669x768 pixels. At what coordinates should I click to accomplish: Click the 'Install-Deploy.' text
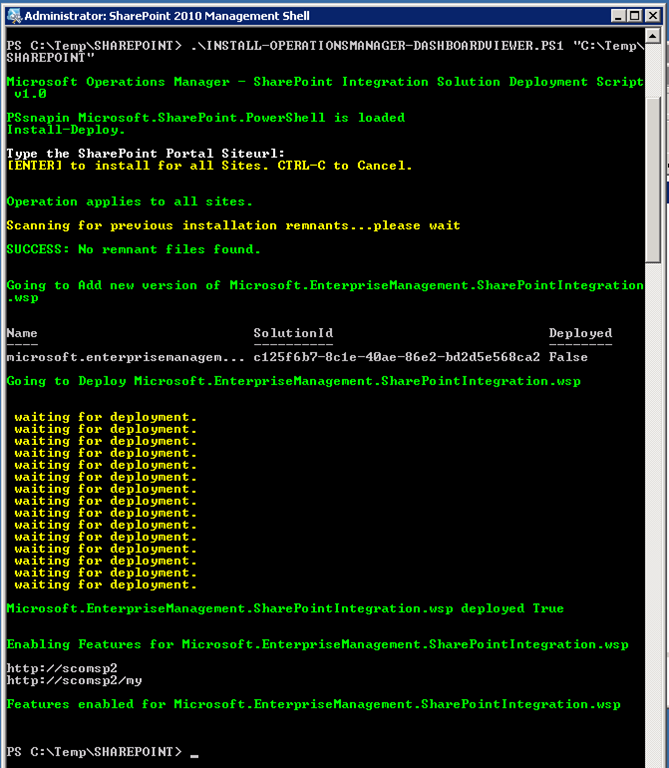[66, 130]
